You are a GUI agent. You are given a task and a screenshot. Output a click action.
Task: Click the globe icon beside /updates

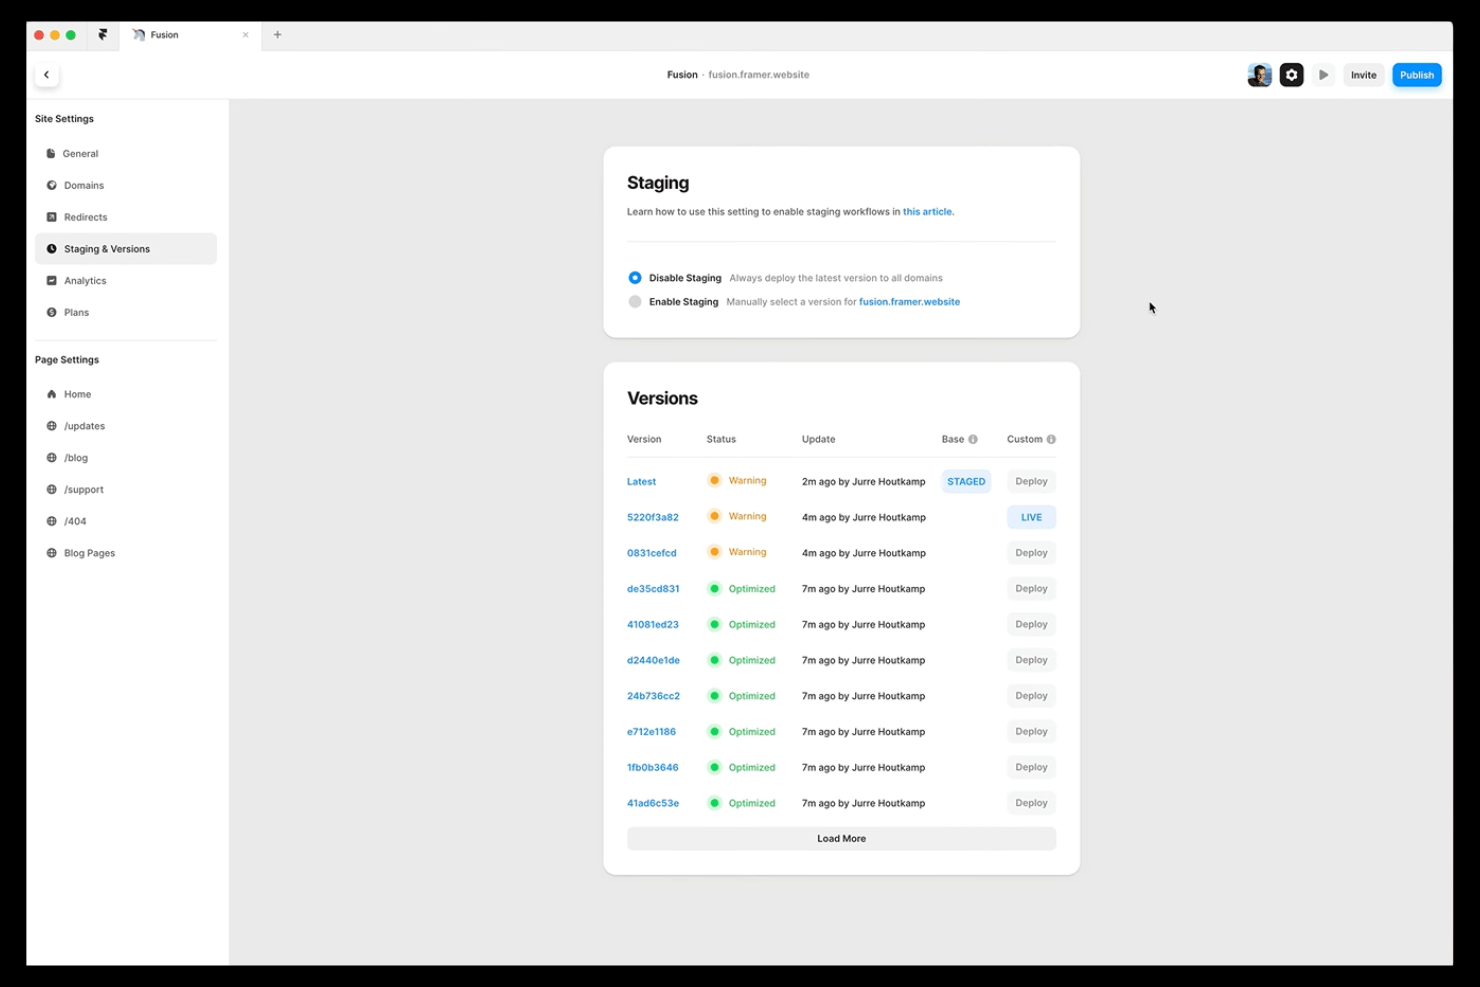51,426
